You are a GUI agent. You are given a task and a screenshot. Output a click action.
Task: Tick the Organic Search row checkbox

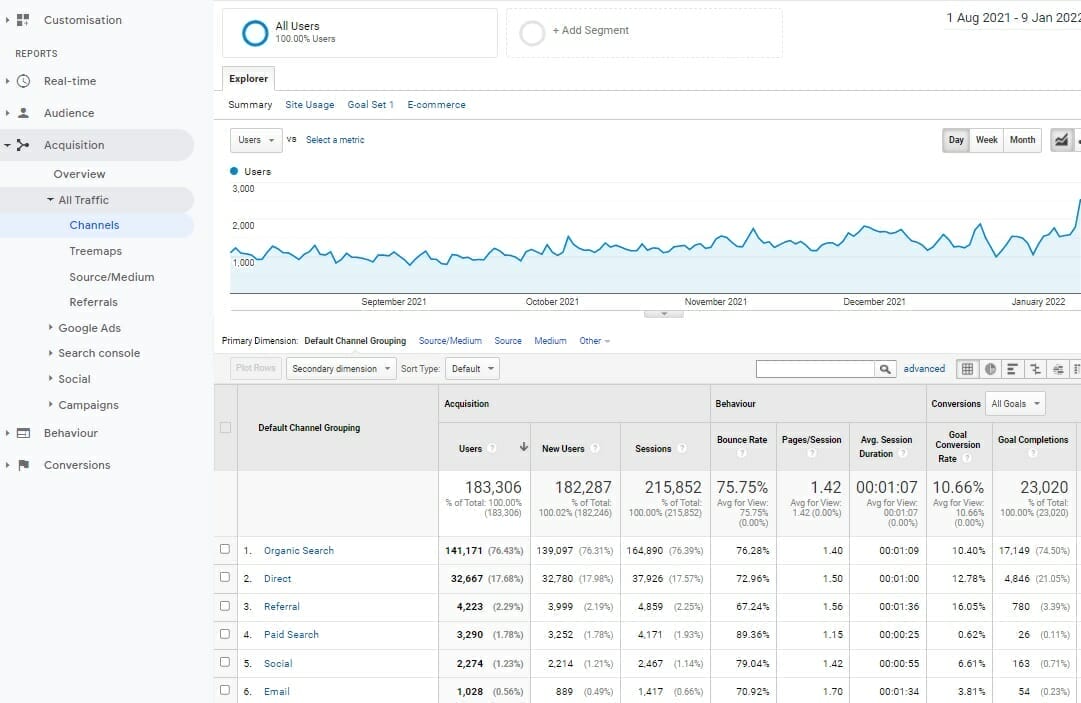tap(225, 550)
